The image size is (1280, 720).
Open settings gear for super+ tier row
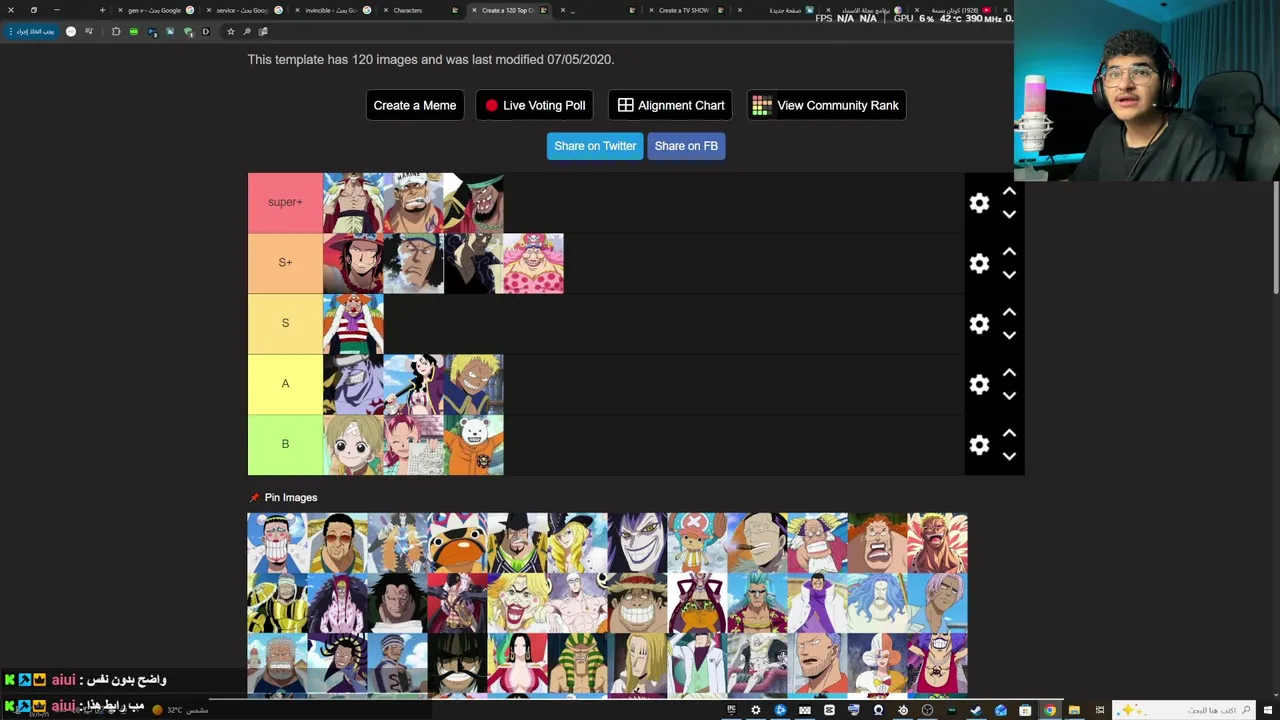[x=979, y=203]
